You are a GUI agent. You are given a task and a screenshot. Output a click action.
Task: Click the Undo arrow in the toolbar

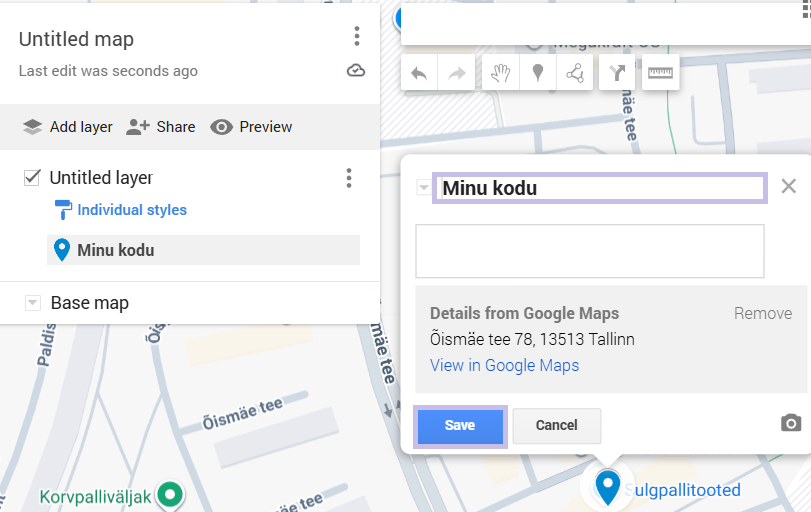420,73
